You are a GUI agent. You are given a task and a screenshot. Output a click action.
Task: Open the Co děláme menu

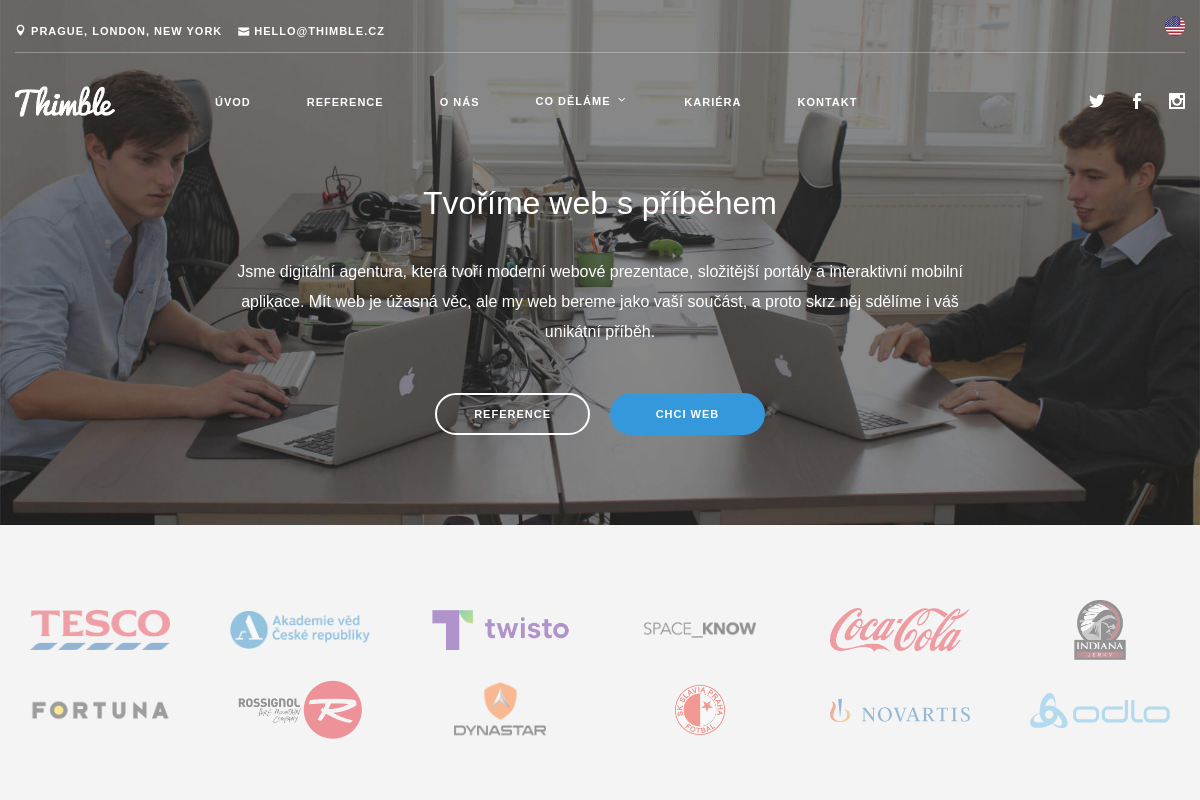(573, 101)
